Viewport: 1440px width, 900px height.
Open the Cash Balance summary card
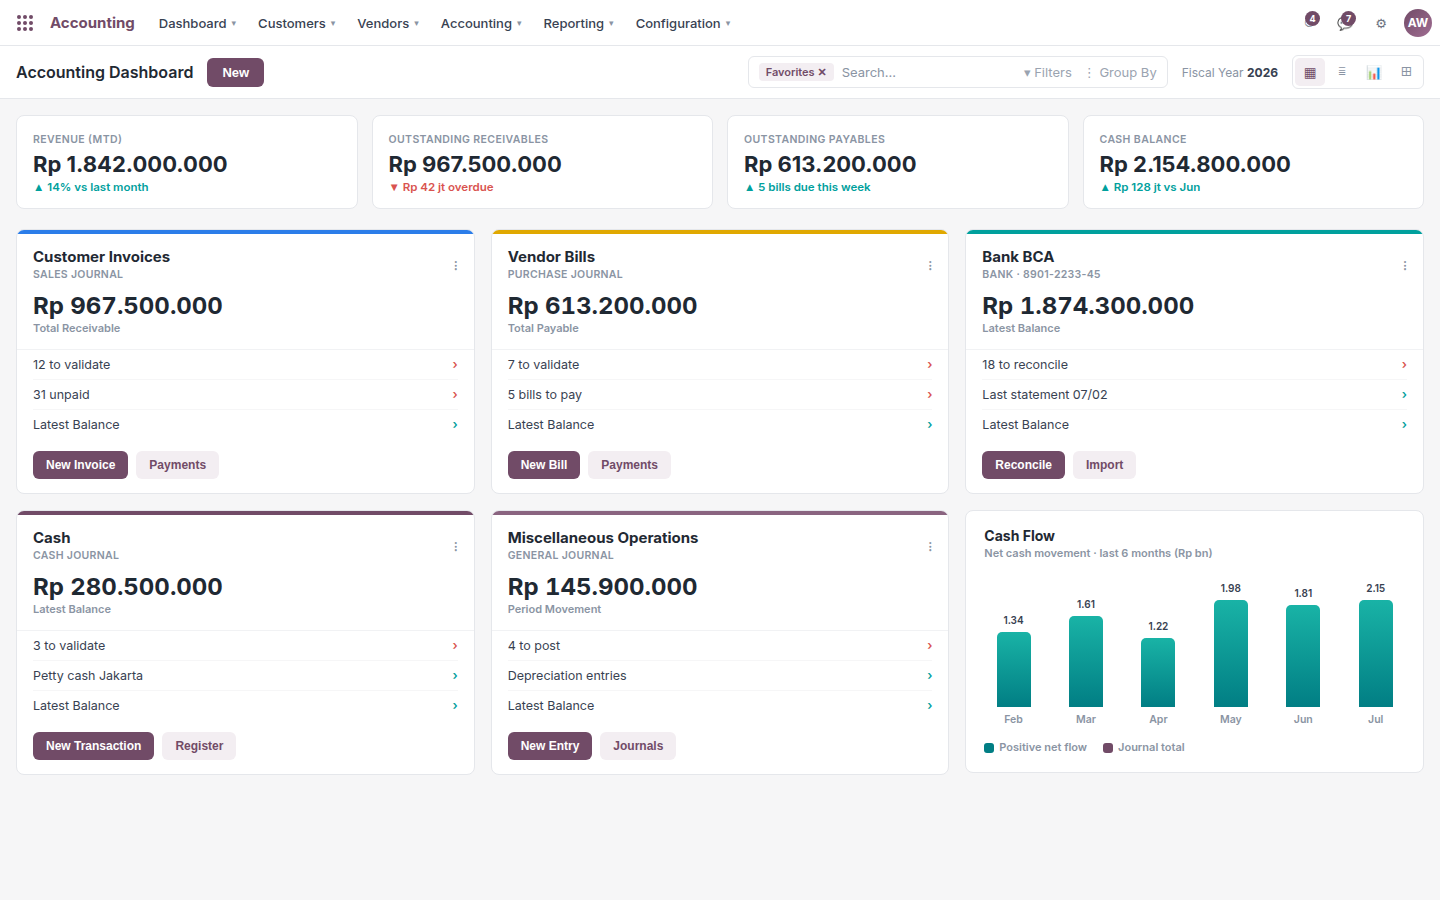coord(1253,162)
